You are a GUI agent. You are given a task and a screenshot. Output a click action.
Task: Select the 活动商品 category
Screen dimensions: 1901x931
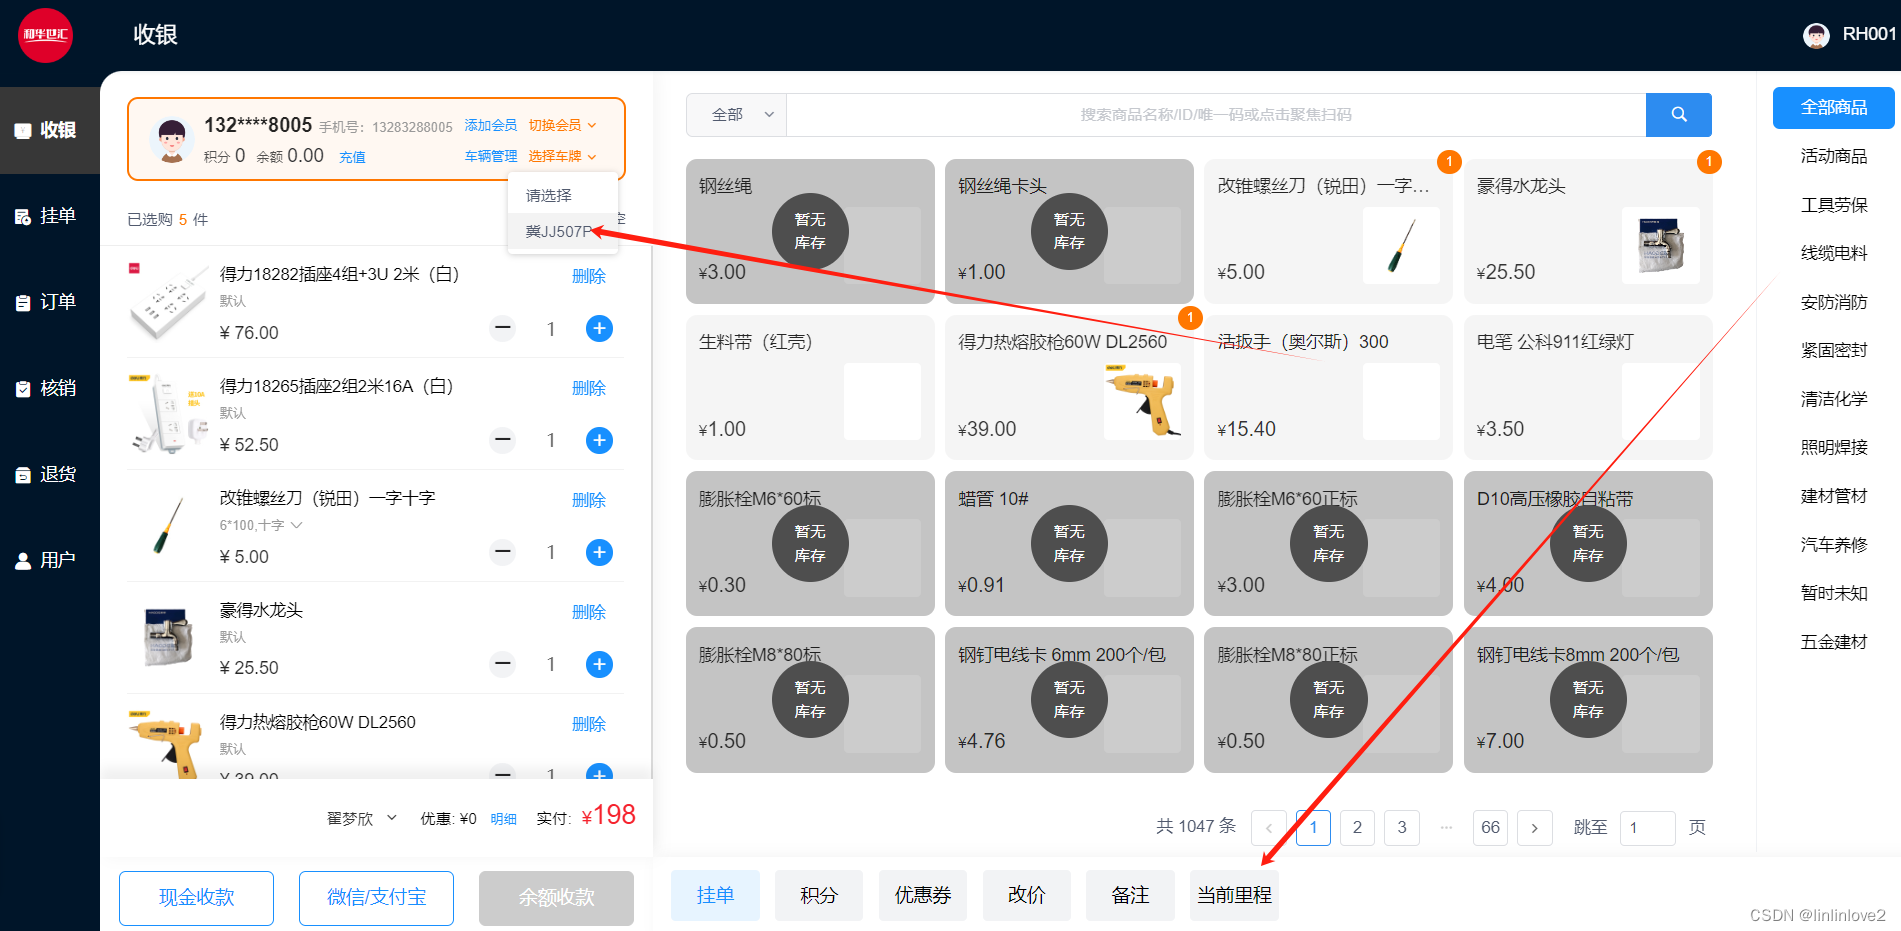tap(1833, 156)
